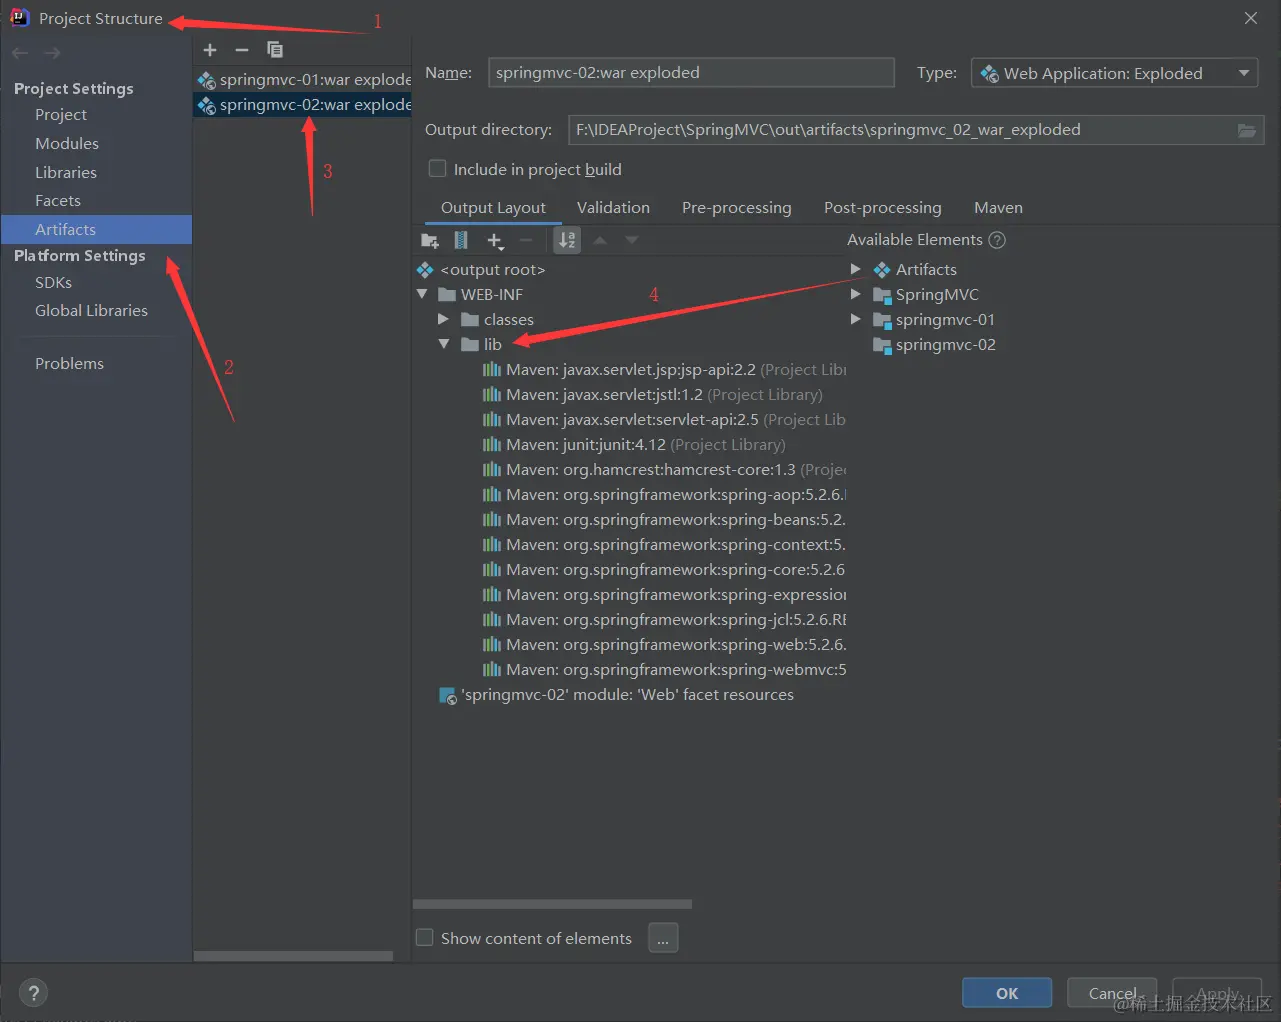Click the output layout horizontal scrollbar
This screenshot has width=1281, height=1022.
tap(552, 904)
